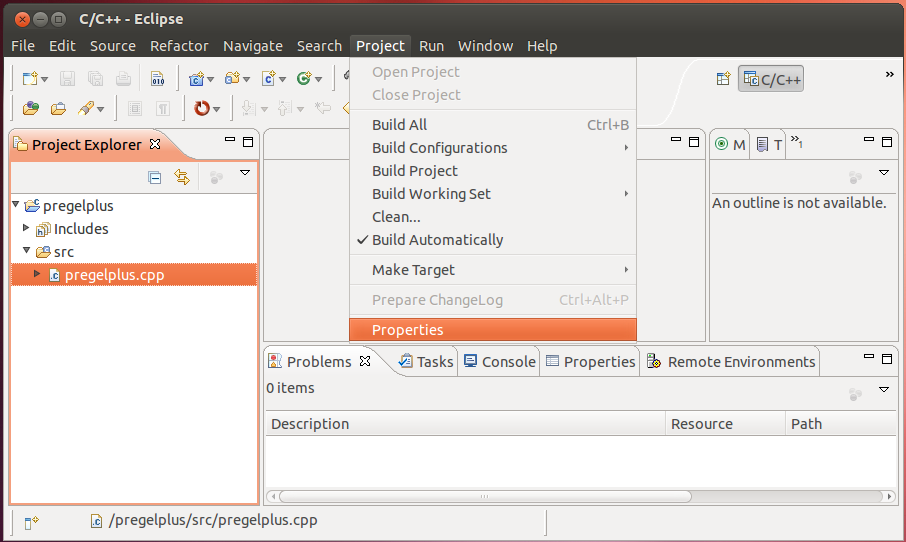Open dropdown next to red circular arrow
Image resolution: width=906 pixels, height=542 pixels.
click(x=216, y=109)
